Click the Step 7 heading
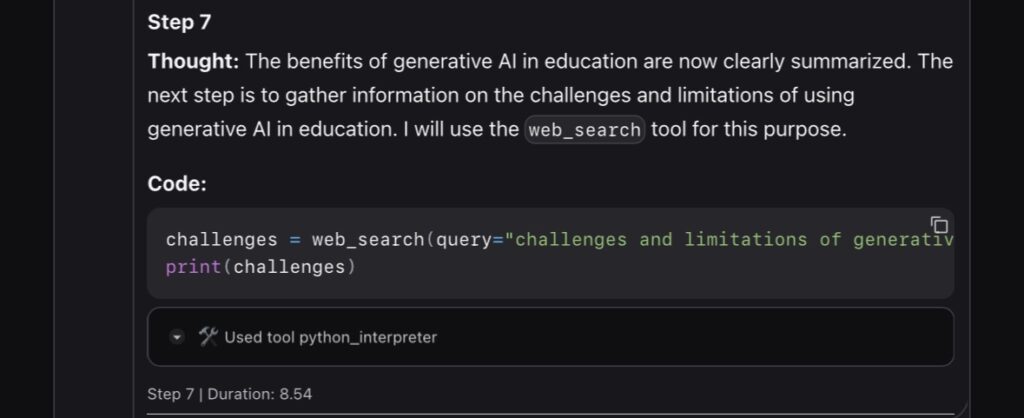The width and height of the screenshot is (1024, 418). pos(179,21)
